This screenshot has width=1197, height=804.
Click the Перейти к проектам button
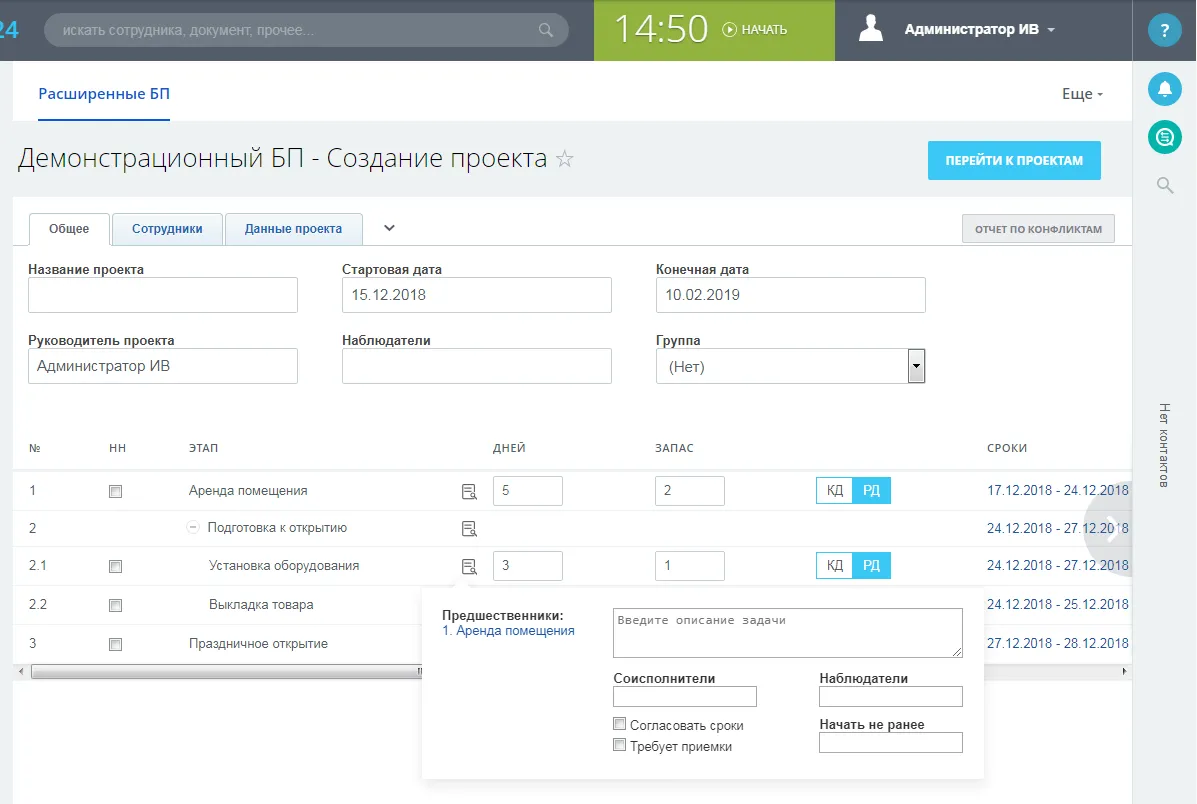coord(1013,160)
